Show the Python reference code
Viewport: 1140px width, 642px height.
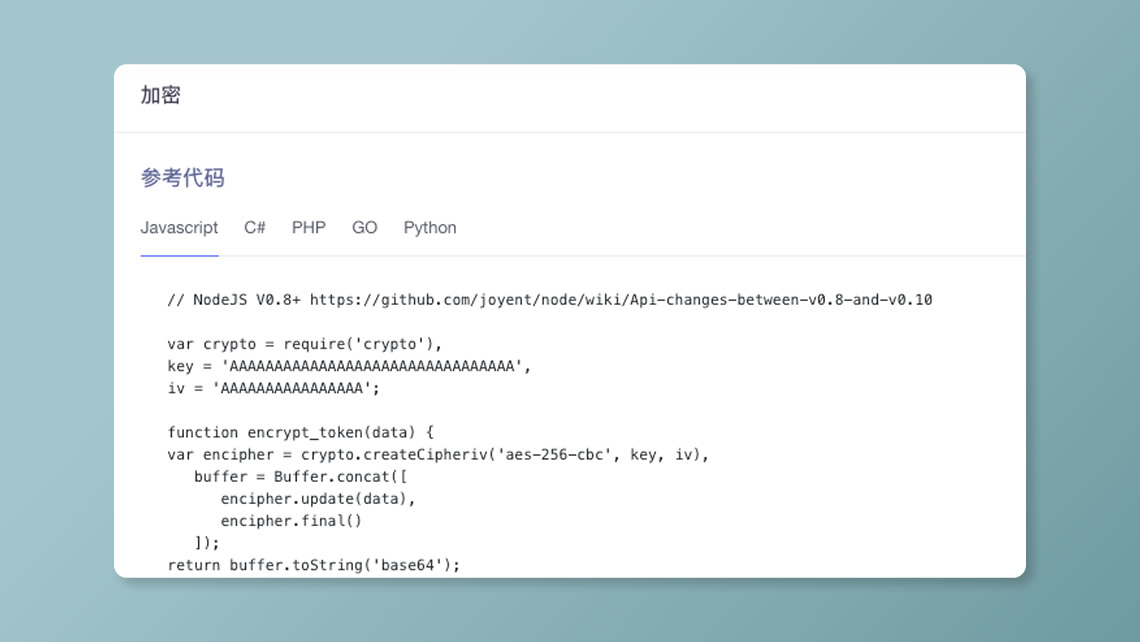430,228
